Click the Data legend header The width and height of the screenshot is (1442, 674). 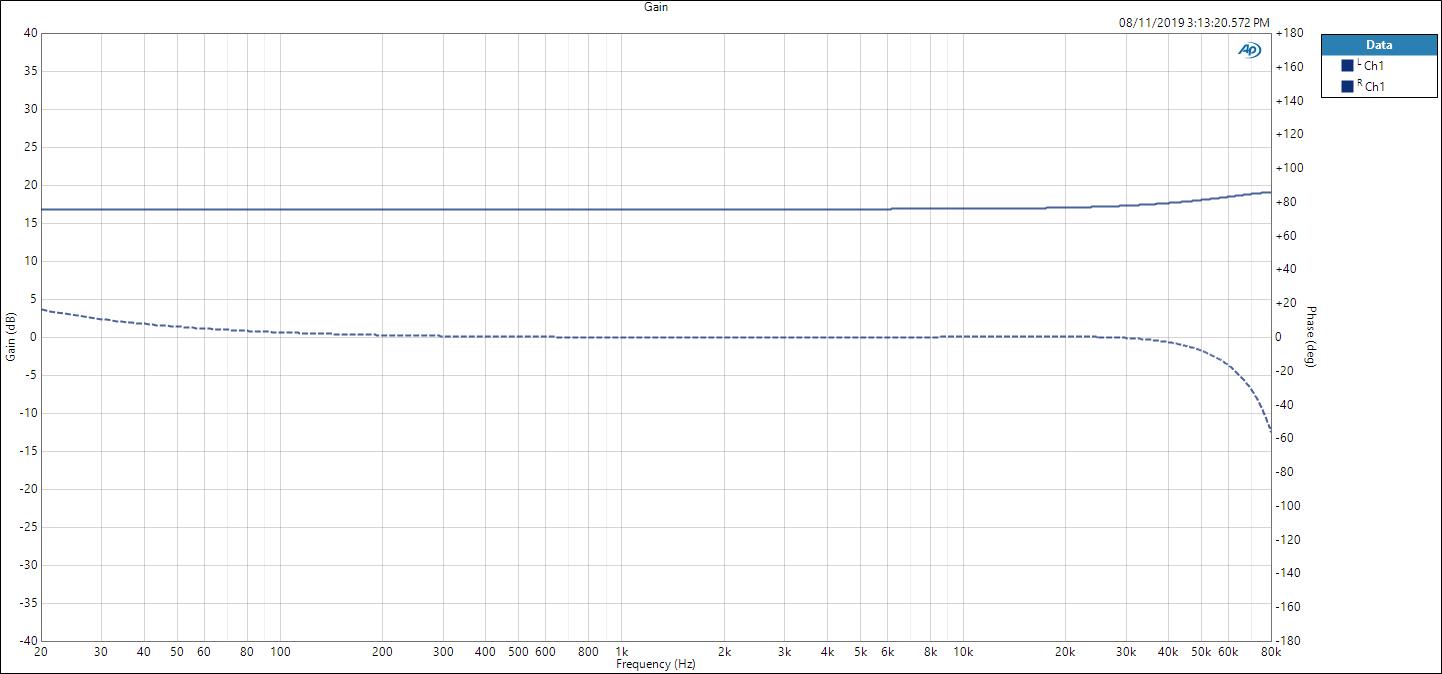click(x=1379, y=45)
